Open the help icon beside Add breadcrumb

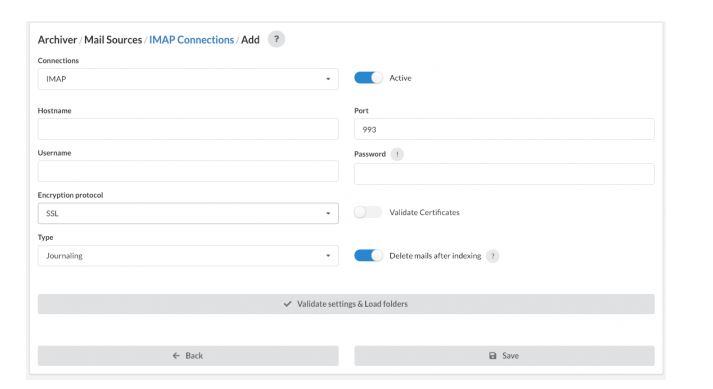pyautogui.click(x=276, y=39)
